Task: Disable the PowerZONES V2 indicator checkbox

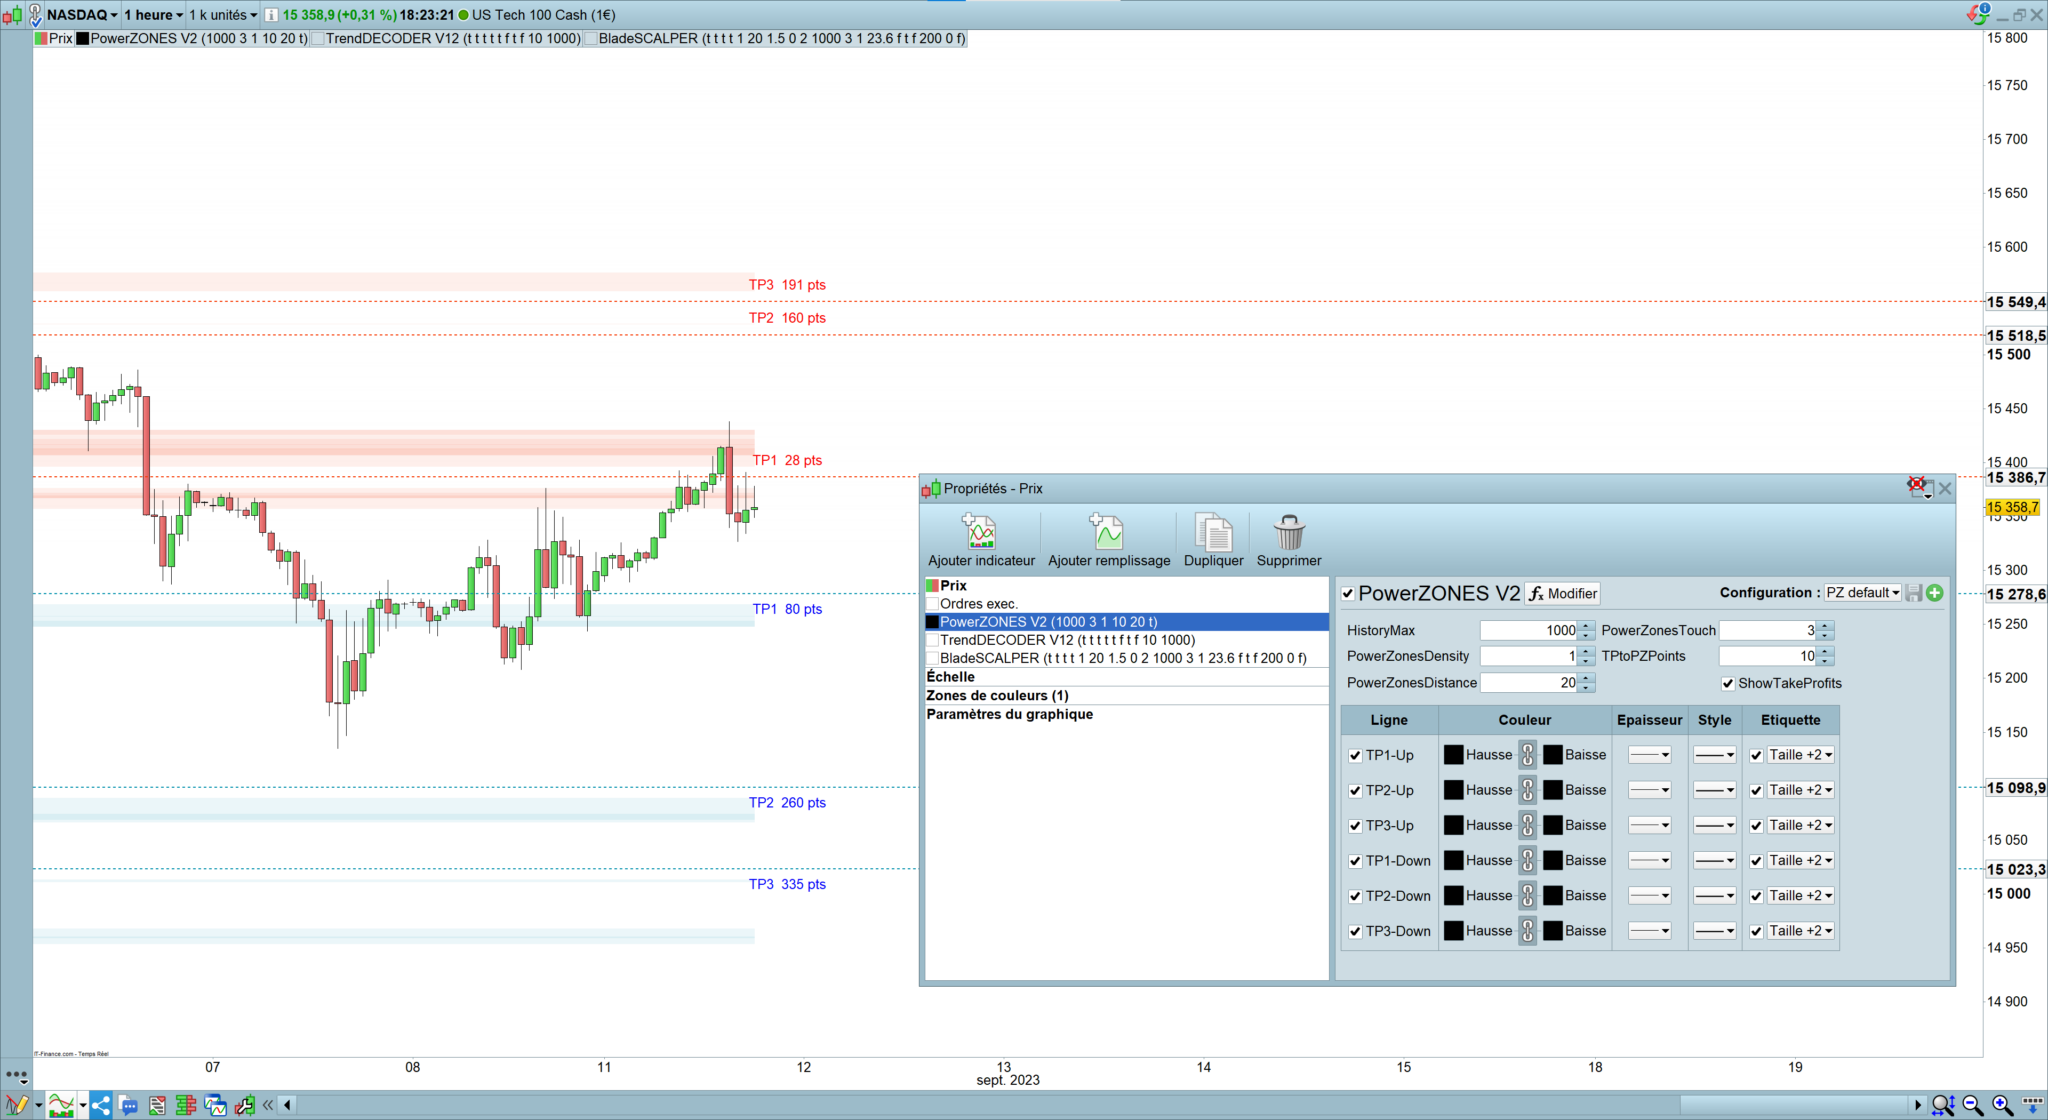Action: point(1348,594)
